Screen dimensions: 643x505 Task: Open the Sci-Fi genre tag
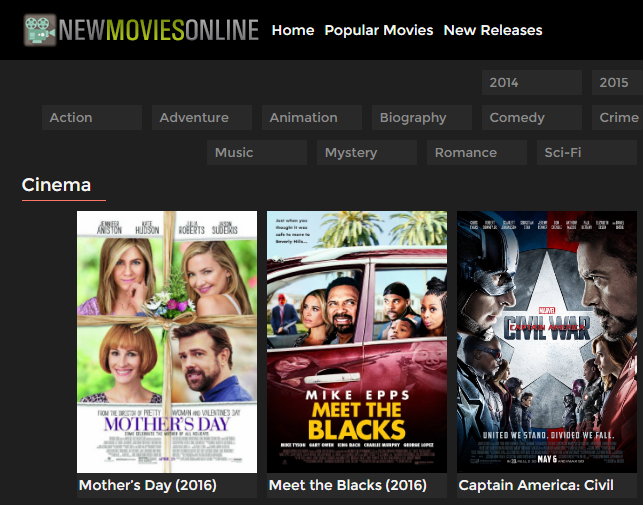click(x=587, y=153)
